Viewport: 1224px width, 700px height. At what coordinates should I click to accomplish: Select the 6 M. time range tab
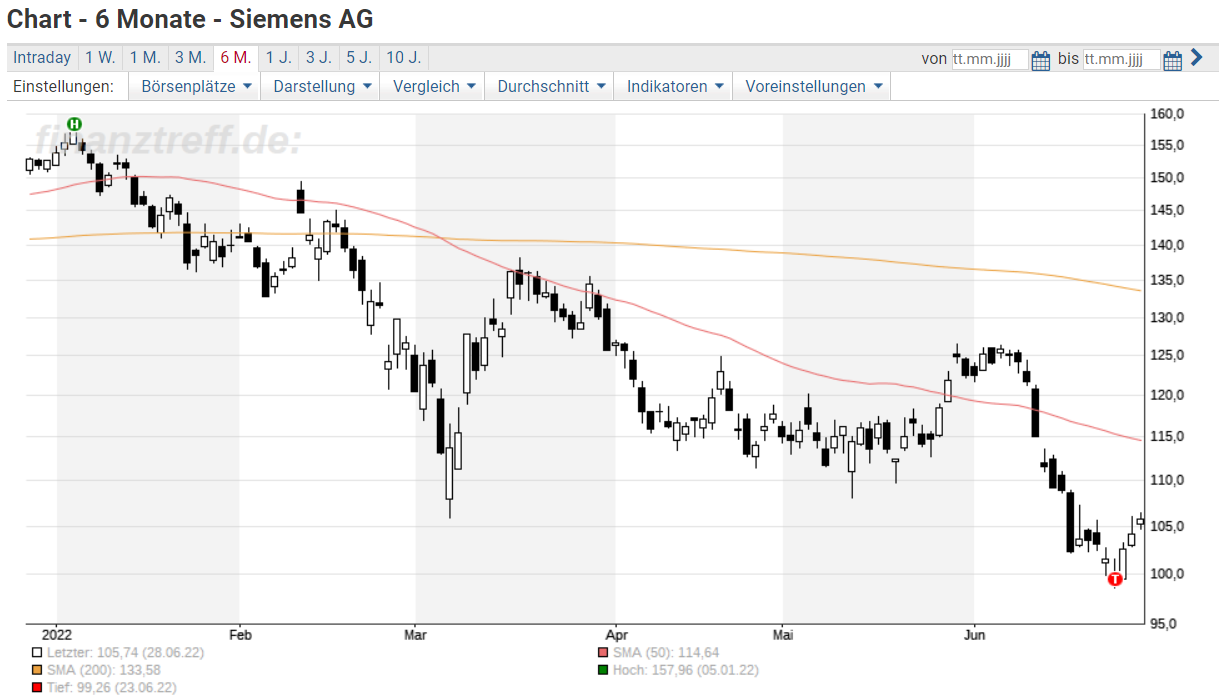click(236, 58)
